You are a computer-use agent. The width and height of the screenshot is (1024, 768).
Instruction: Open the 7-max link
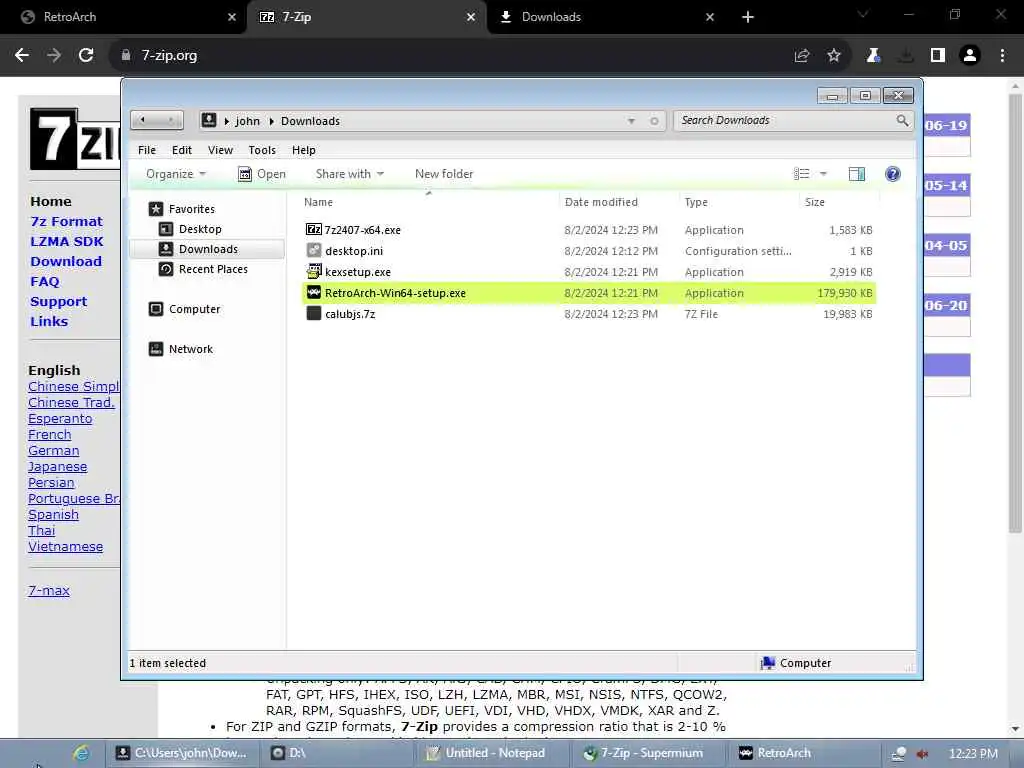(49, 590)
